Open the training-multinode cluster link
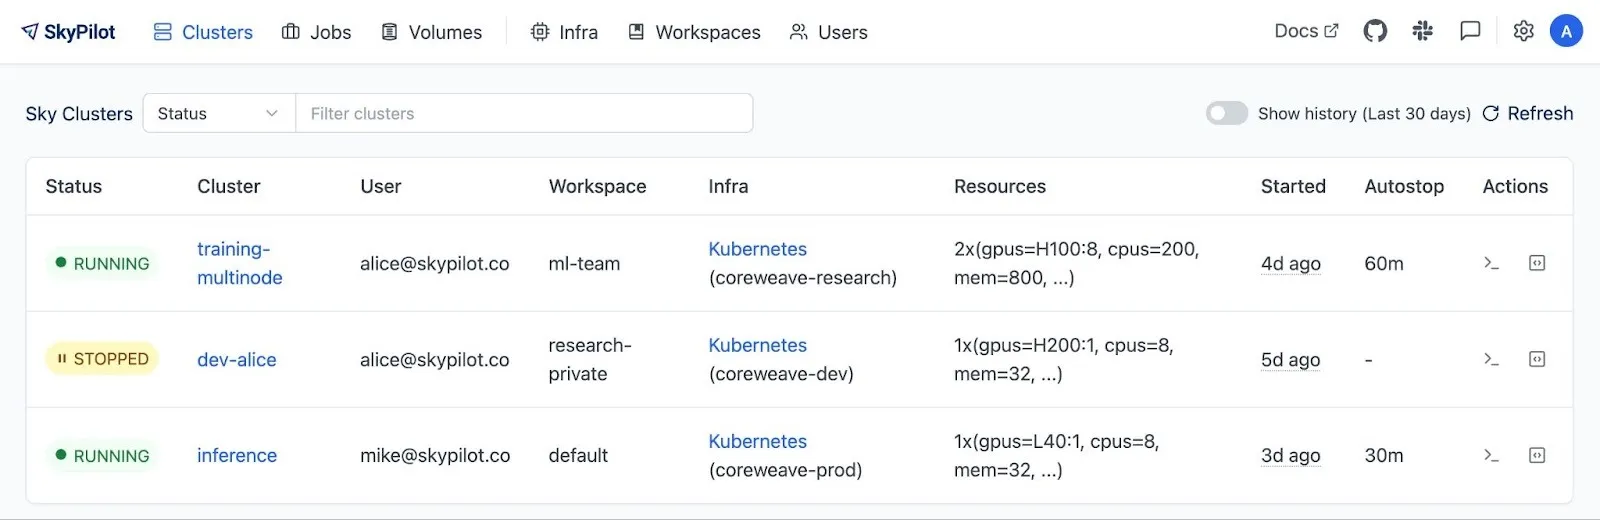The image size is (1600, 520). click(x=239, y=263)
